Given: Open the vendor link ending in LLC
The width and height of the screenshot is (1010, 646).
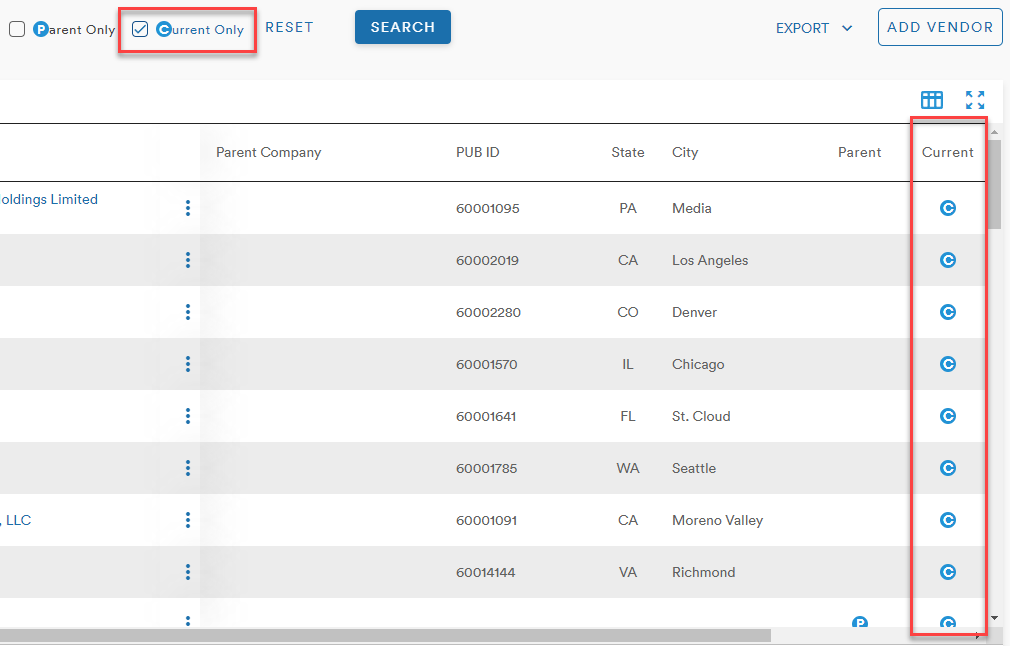Looking at the screenshot, I should tap(16, 520).
